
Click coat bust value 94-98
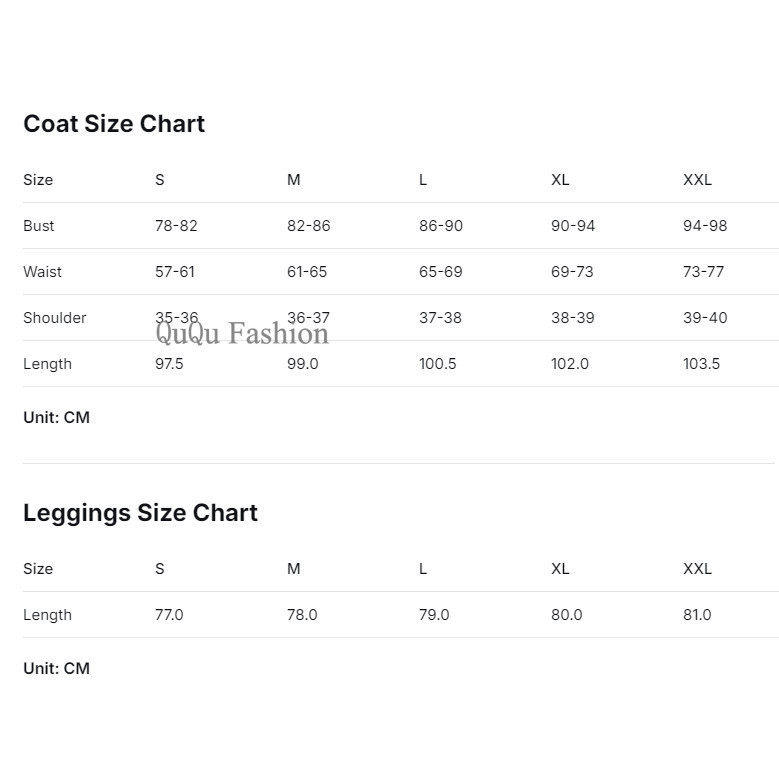point(704,226)
